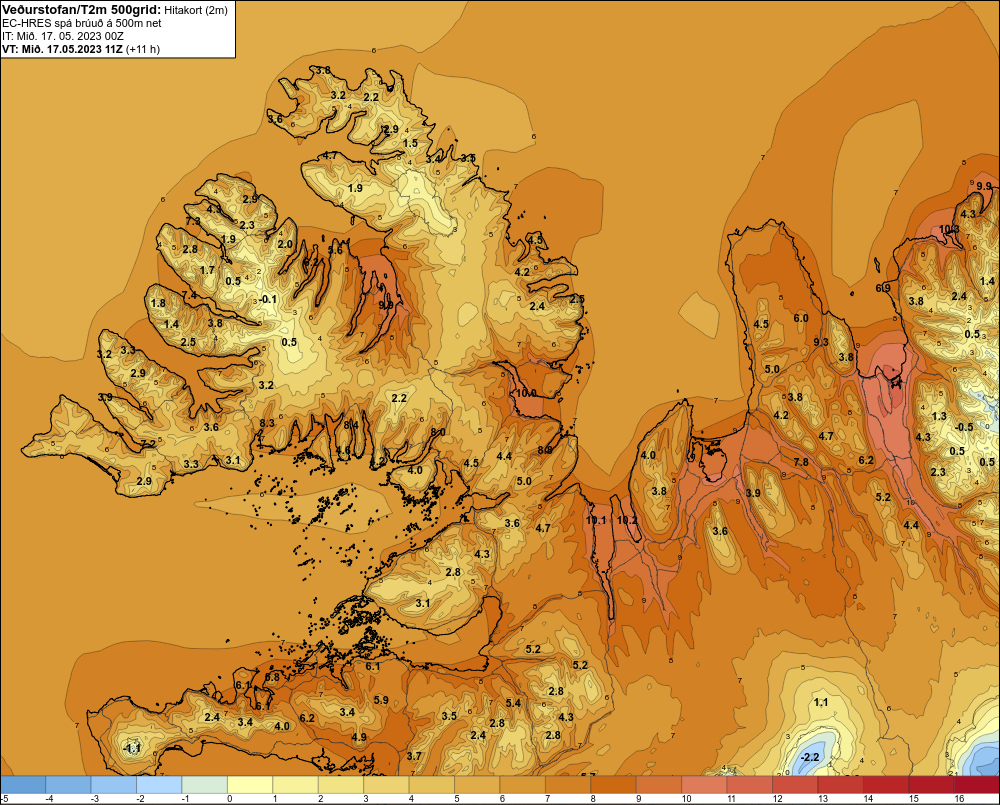Click the 10.1 temperature label
The height and width of the screenshot is (805, 1000).
[x=596, y=520]
